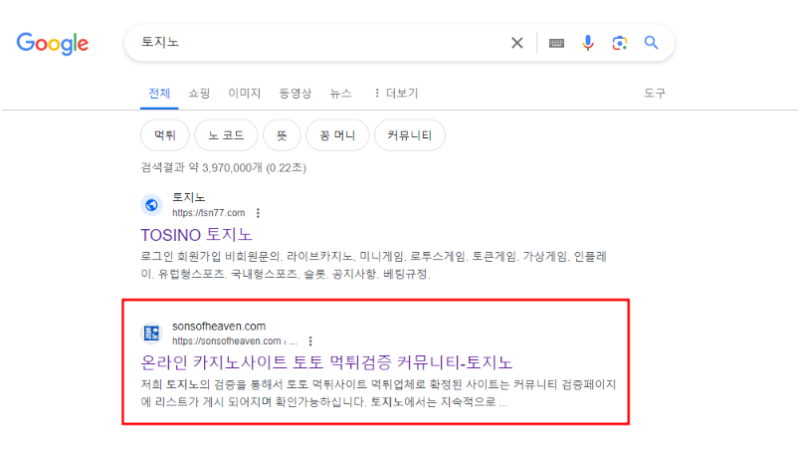
Task: Start voice search with microphone icon
Action: click(x=588, y=43)
